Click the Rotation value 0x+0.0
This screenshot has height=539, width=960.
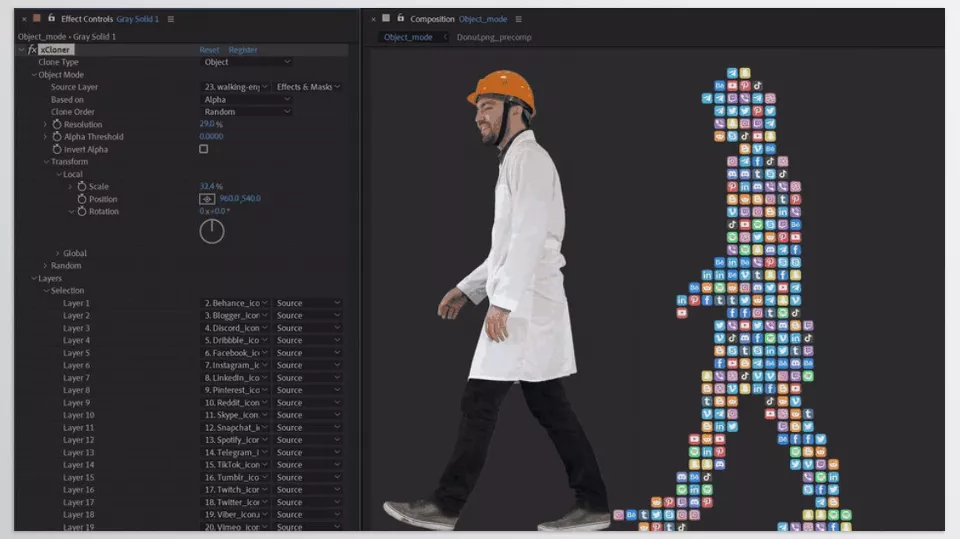pos(214,211)
